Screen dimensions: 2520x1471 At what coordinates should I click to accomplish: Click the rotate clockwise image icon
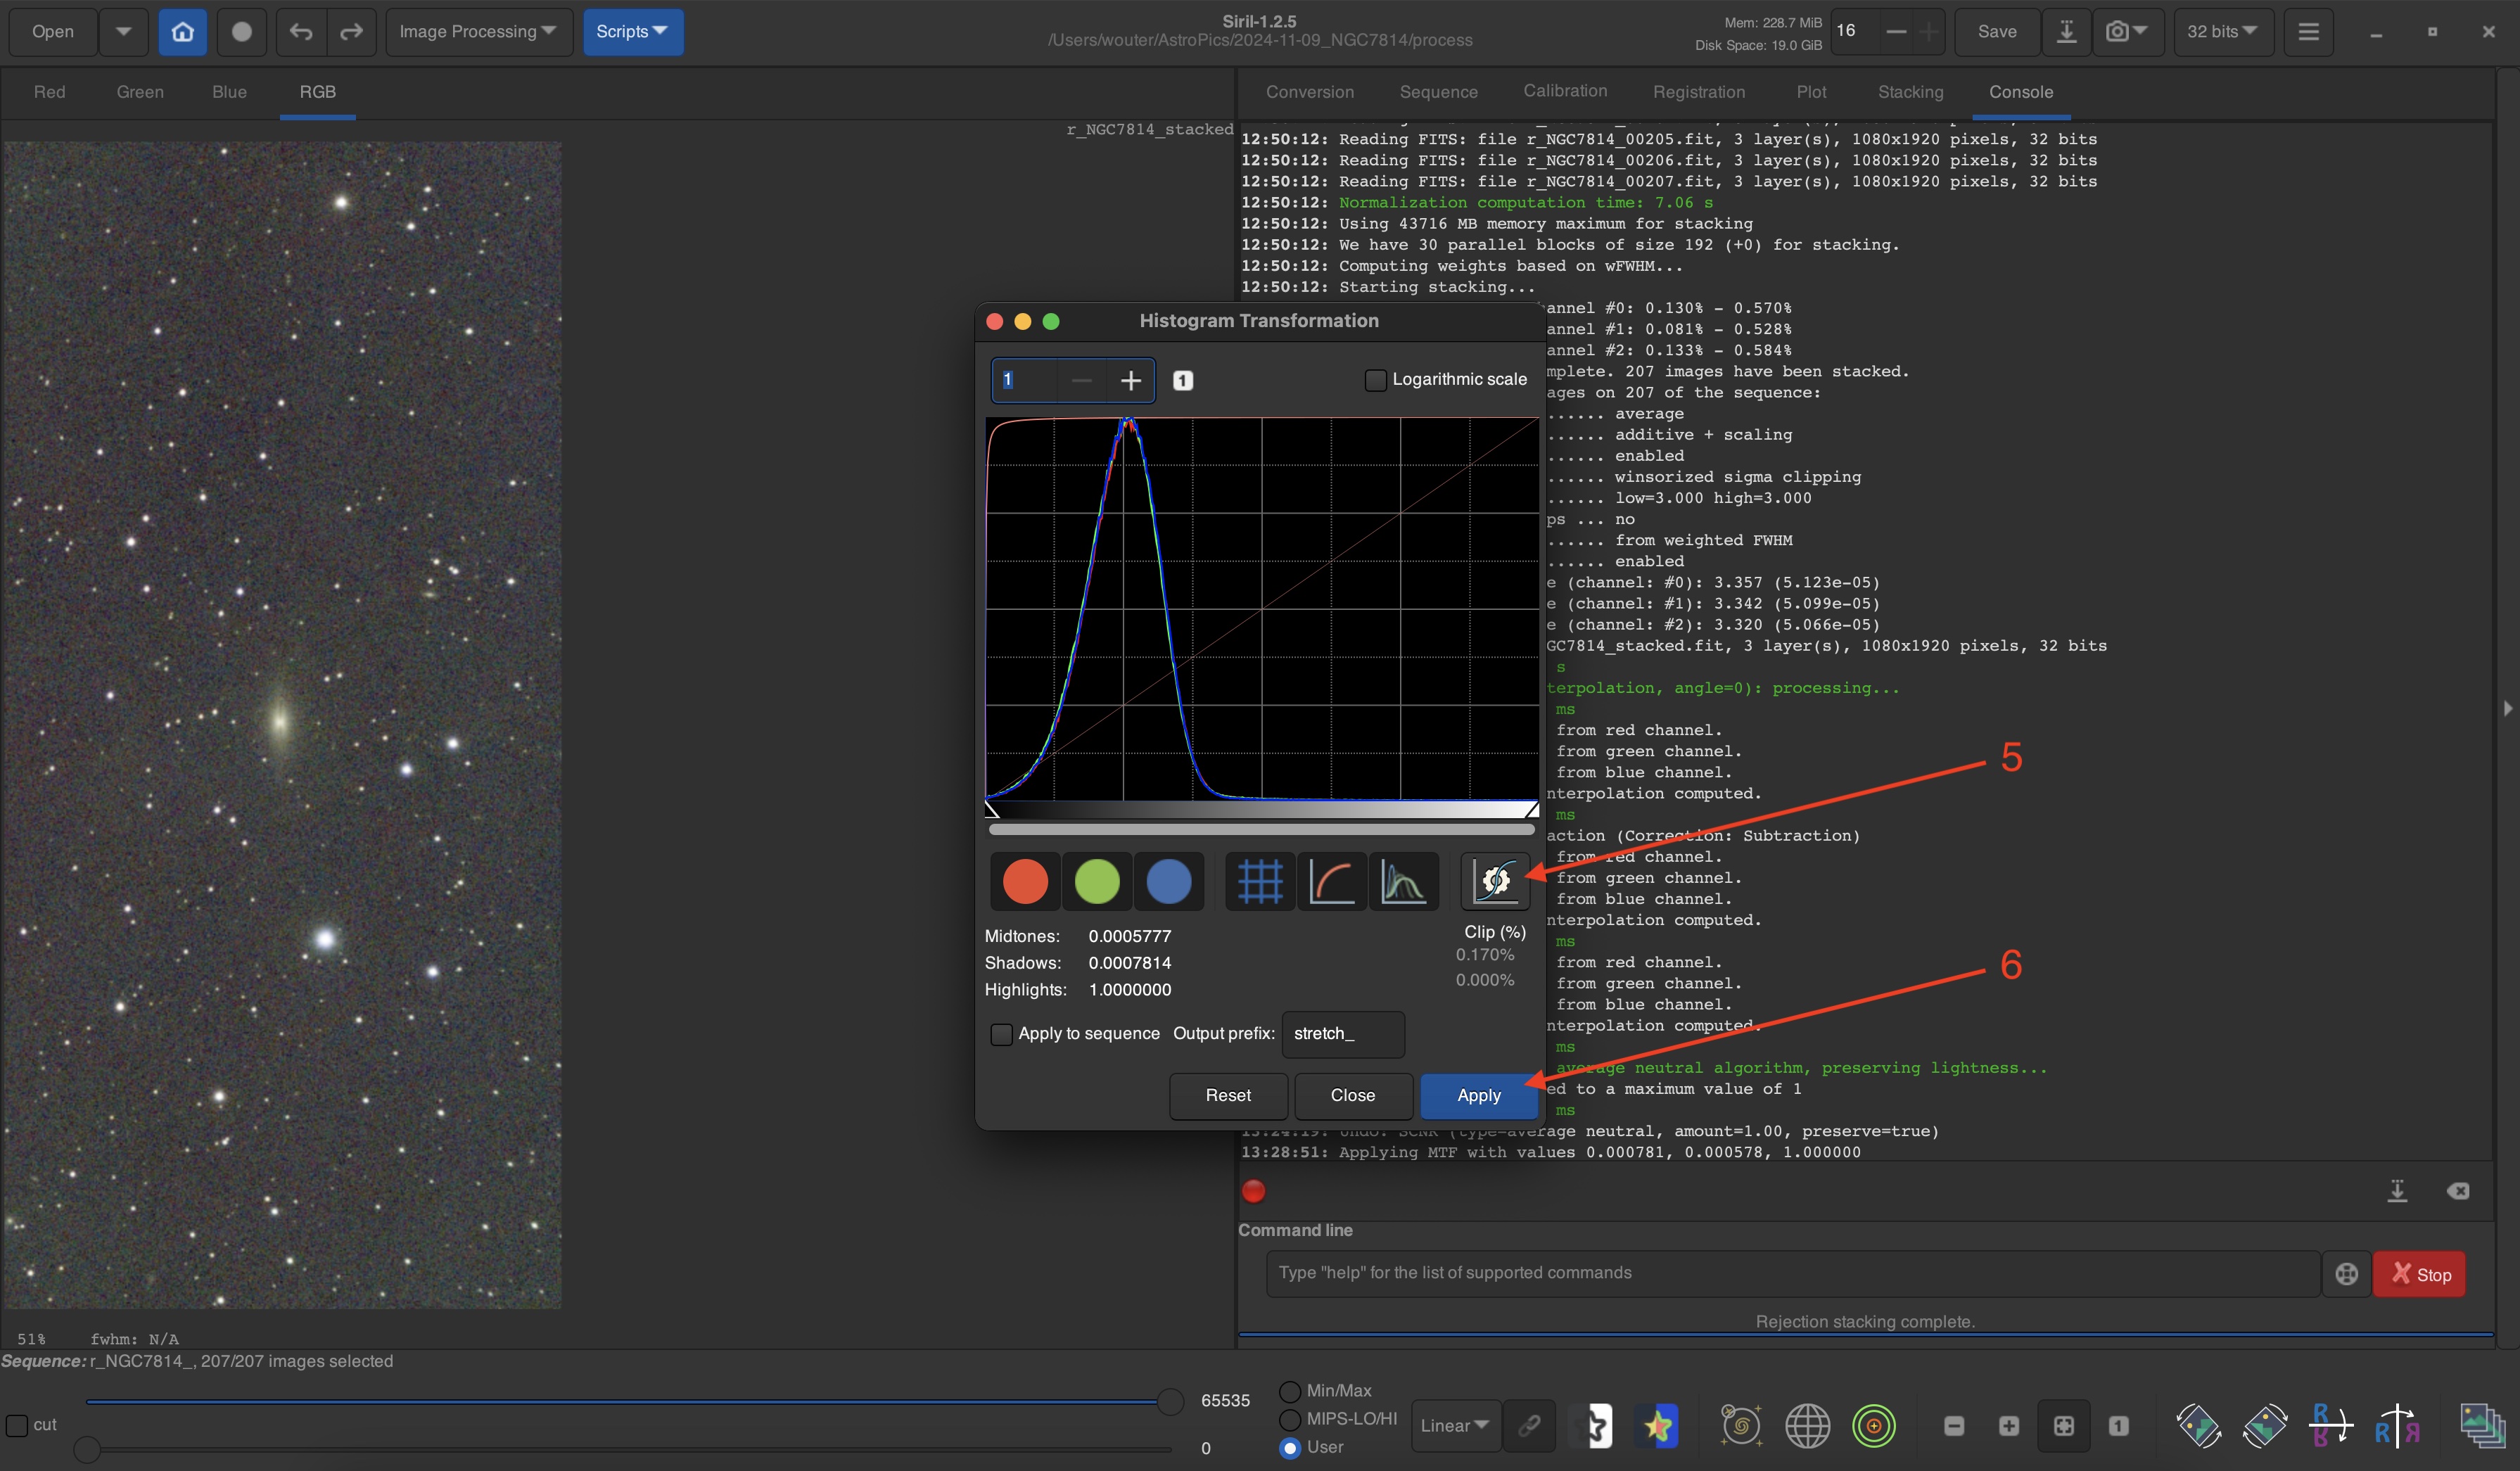pyautogui.click(x=2264, y=1426)
